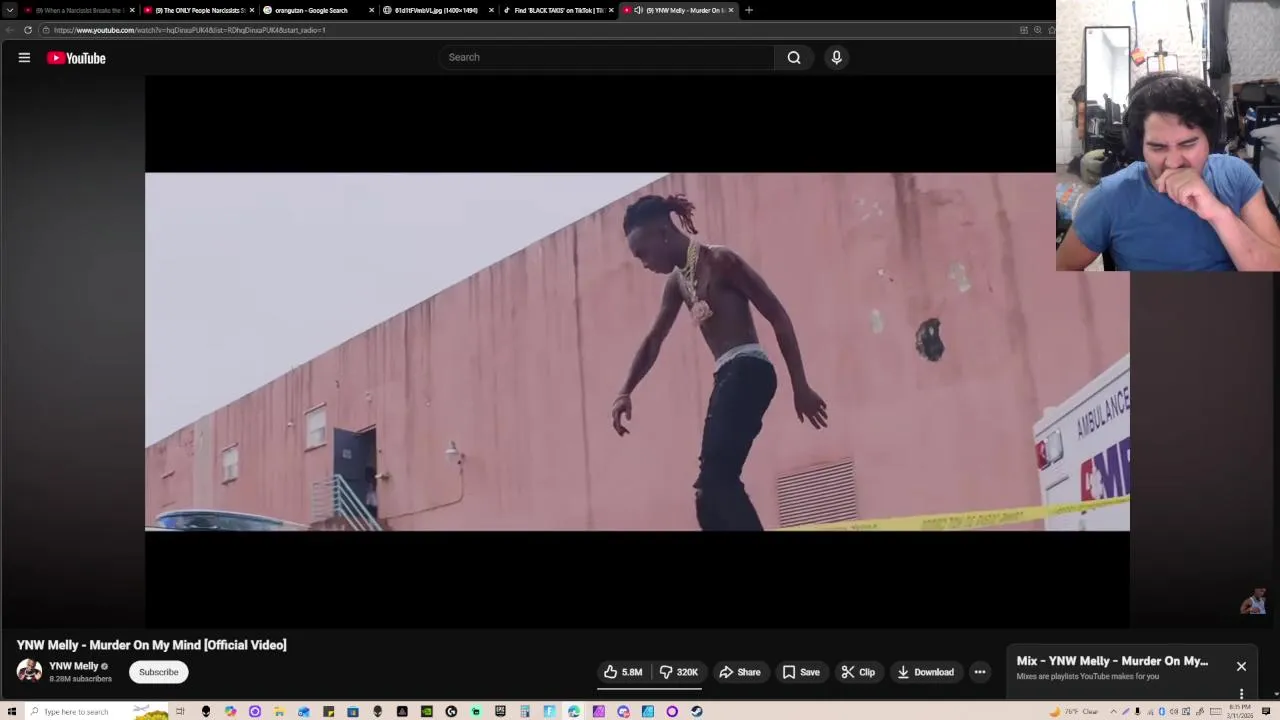Open volume control in system tray
Image resolution: width=1280 pixels, height=720 pixels.
pos(1174,712)
